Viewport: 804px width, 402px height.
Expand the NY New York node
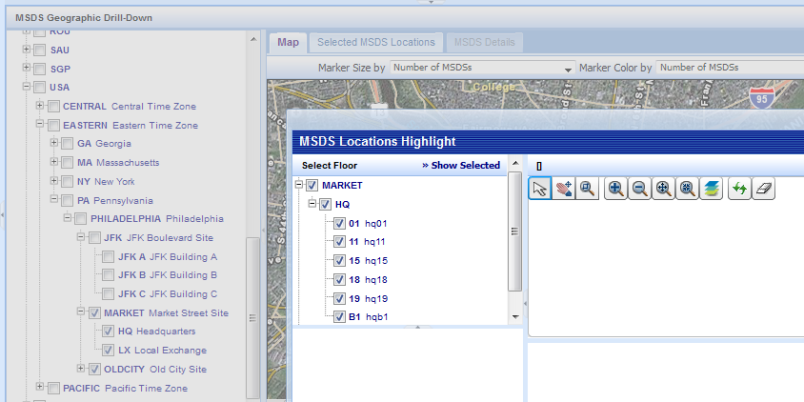coord(54,180)
